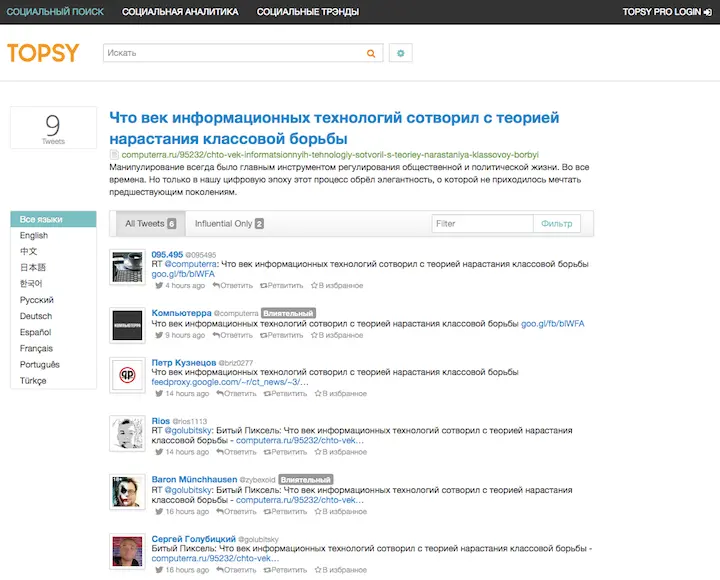
Task: Open Компьютерра profile avatar
Action: pos(126,325)
